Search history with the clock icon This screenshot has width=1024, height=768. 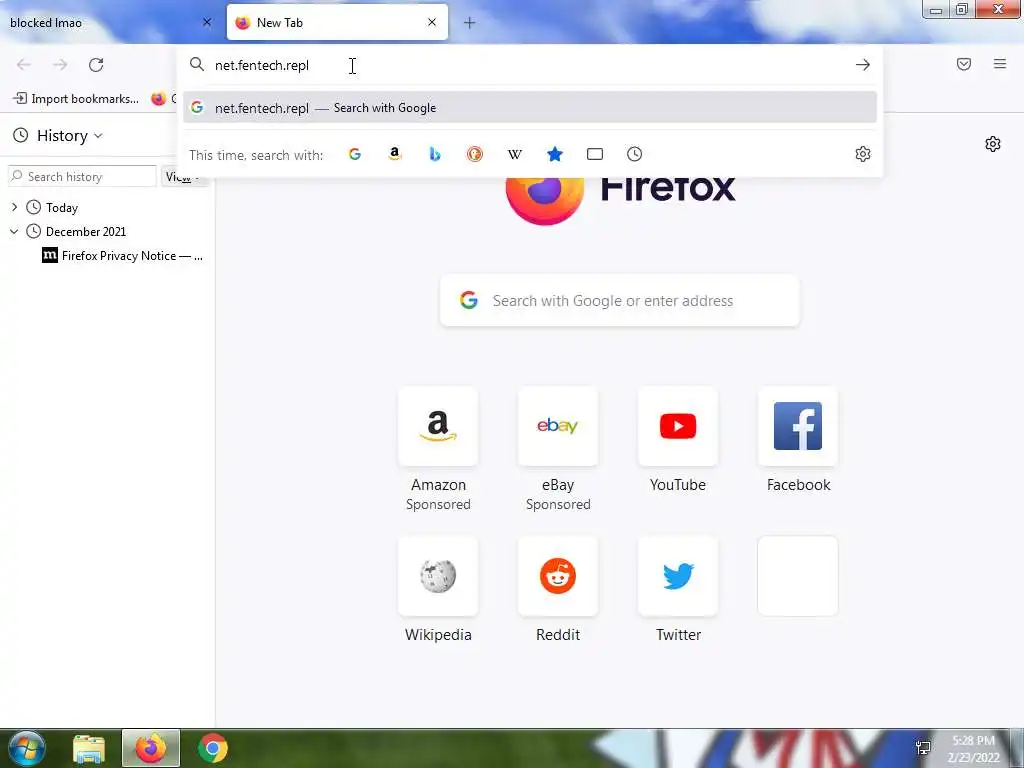pyautogui.click(x=635, y=154)
